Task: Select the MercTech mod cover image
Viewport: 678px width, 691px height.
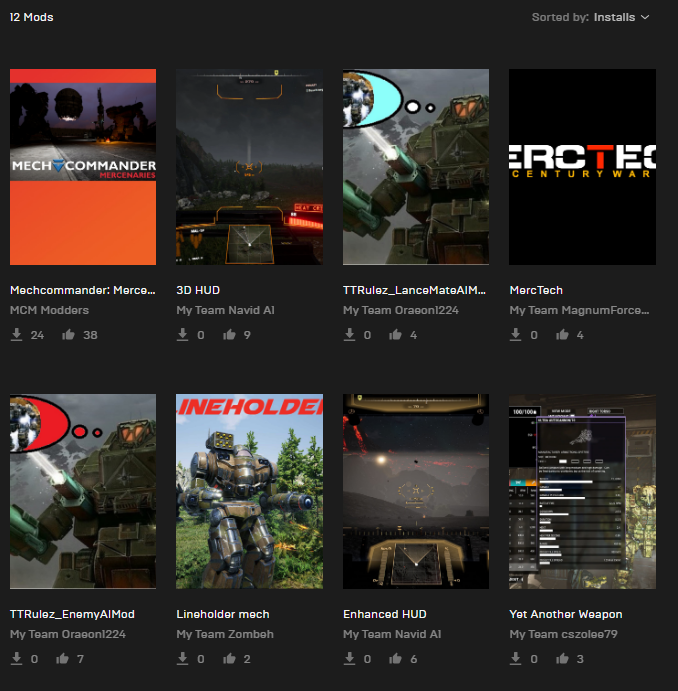Action: tap(582, 167)
